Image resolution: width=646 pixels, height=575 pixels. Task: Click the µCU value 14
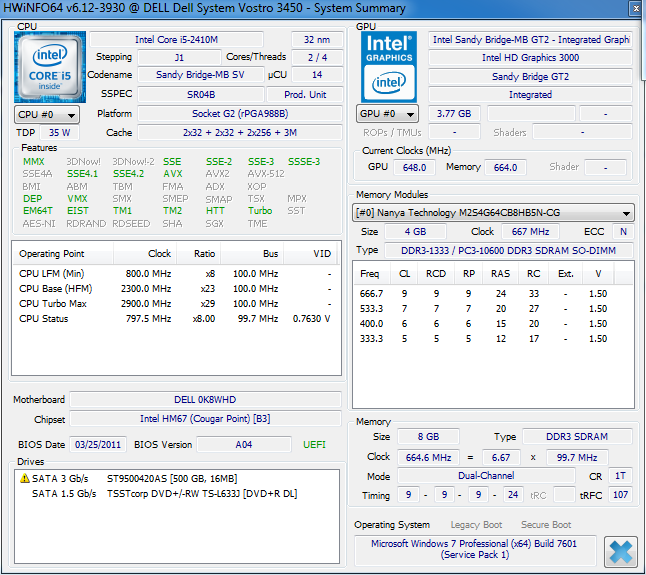pos(317,75)
